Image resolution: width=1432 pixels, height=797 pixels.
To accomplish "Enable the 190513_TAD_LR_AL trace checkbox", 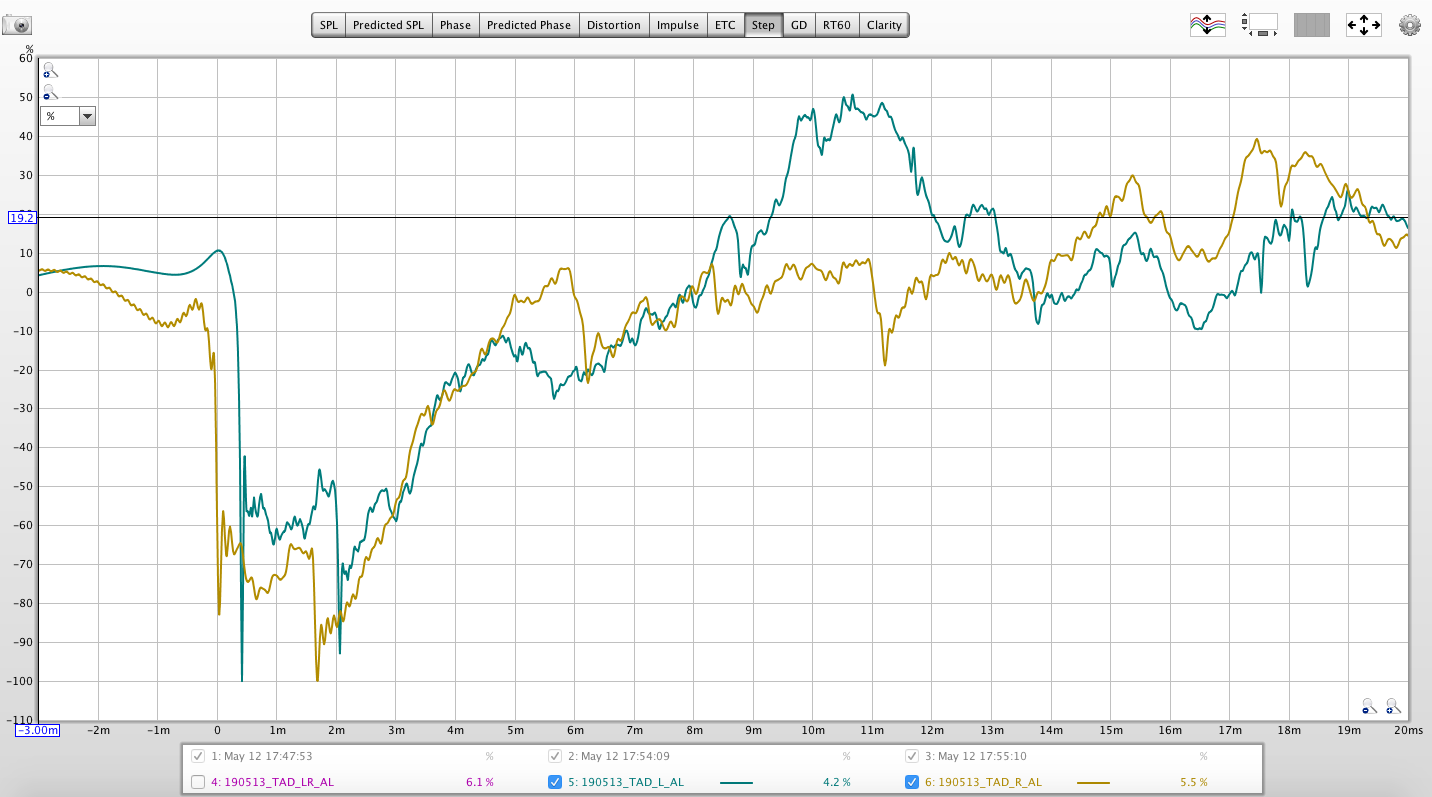I will pos(198,782).
